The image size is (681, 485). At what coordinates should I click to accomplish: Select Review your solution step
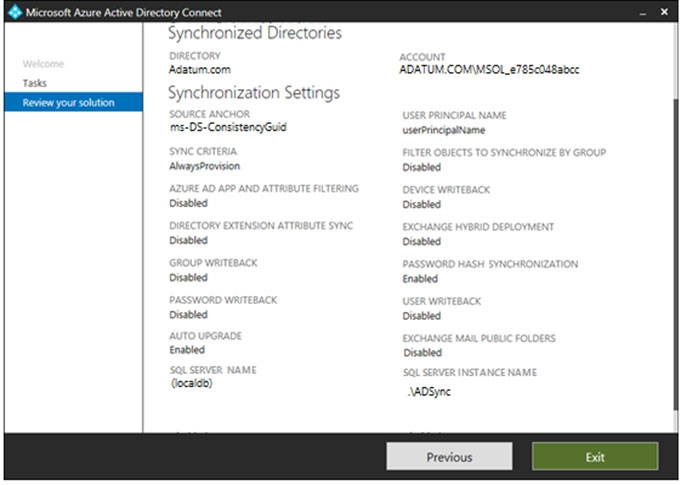[73, 102]
